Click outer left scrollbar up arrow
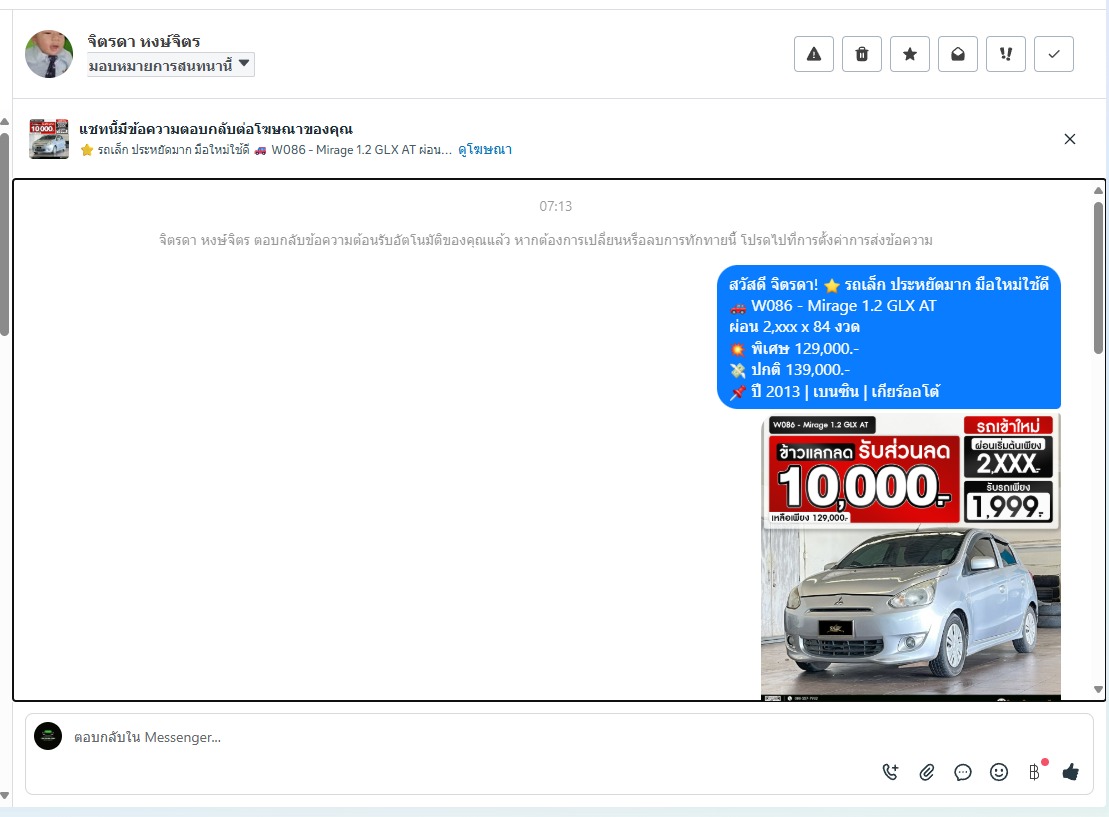Image resolution: width=1109 pixels, height=817 pixels. click(x=4, y=122)
